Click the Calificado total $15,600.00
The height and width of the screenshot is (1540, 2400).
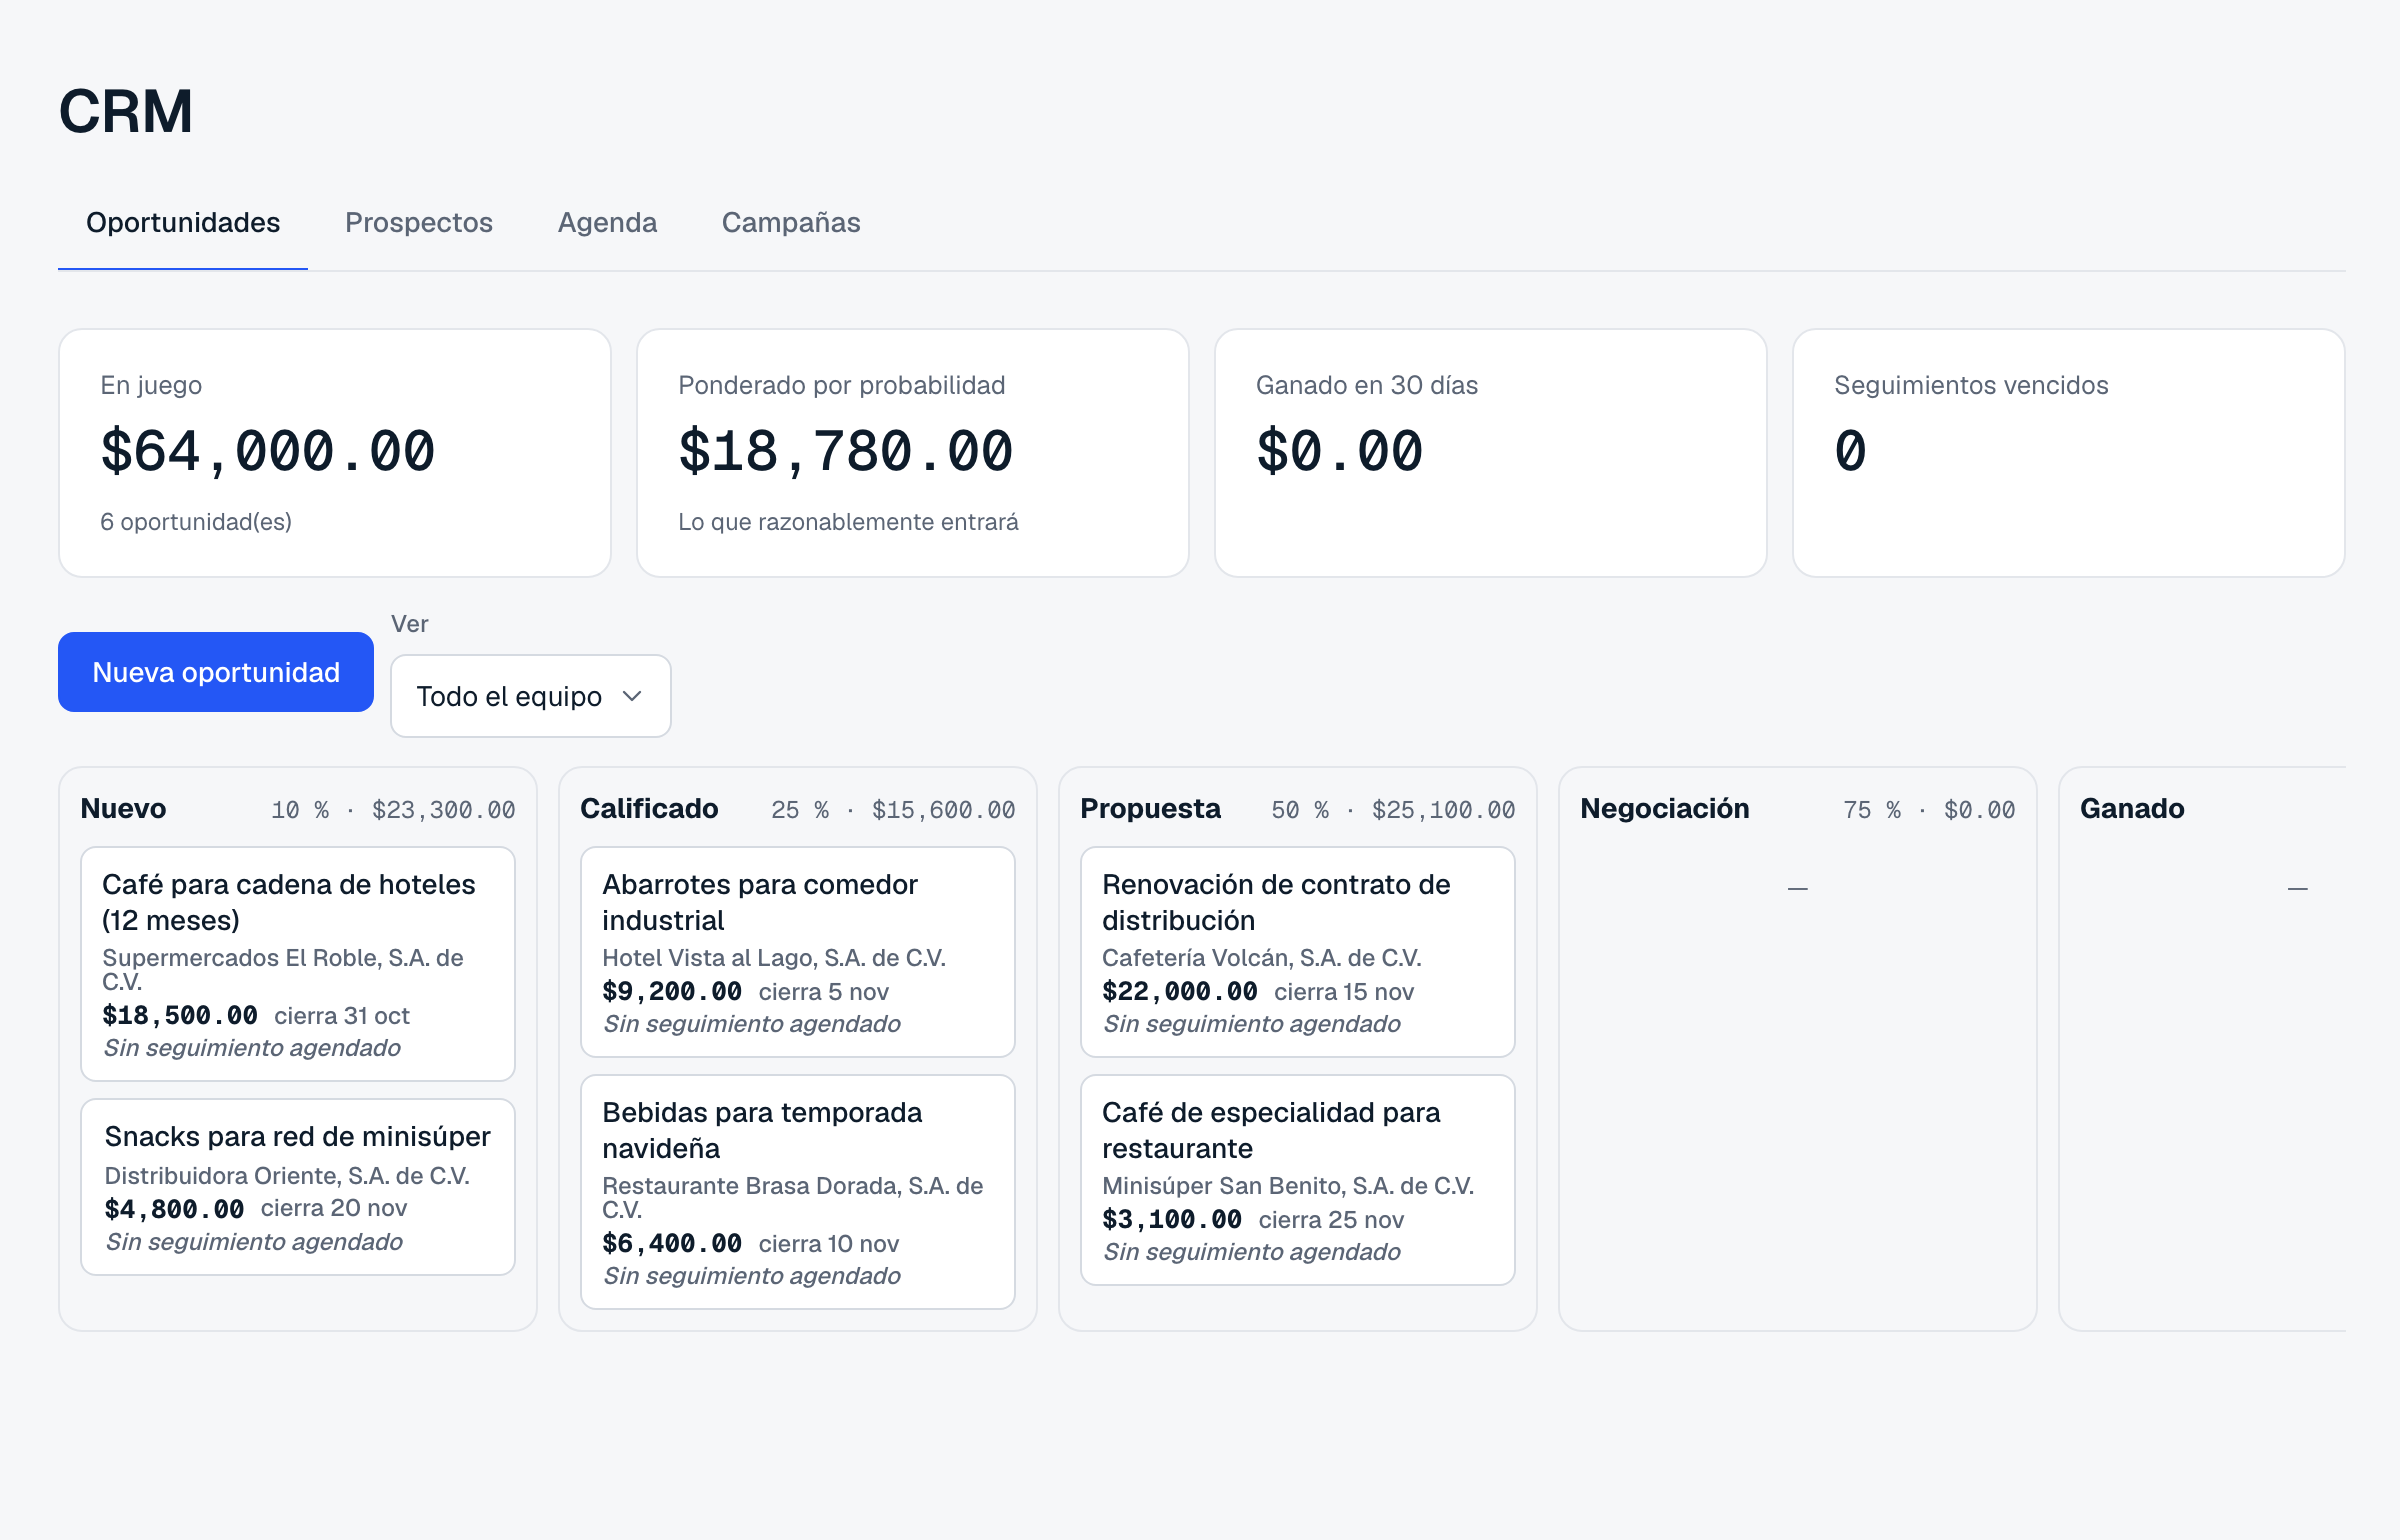[944, 810]
